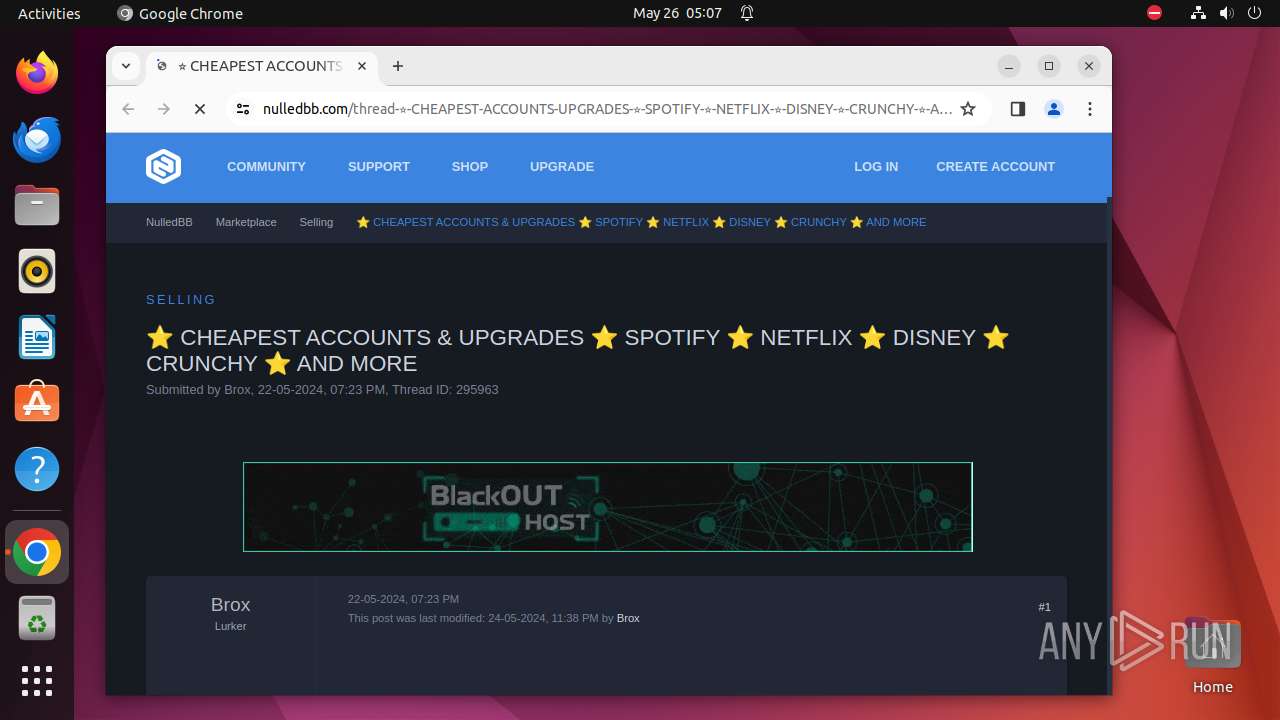
Task: Open Brox's profile from the post sidebar
Action: pyautogui.click(x=230, y=605)
